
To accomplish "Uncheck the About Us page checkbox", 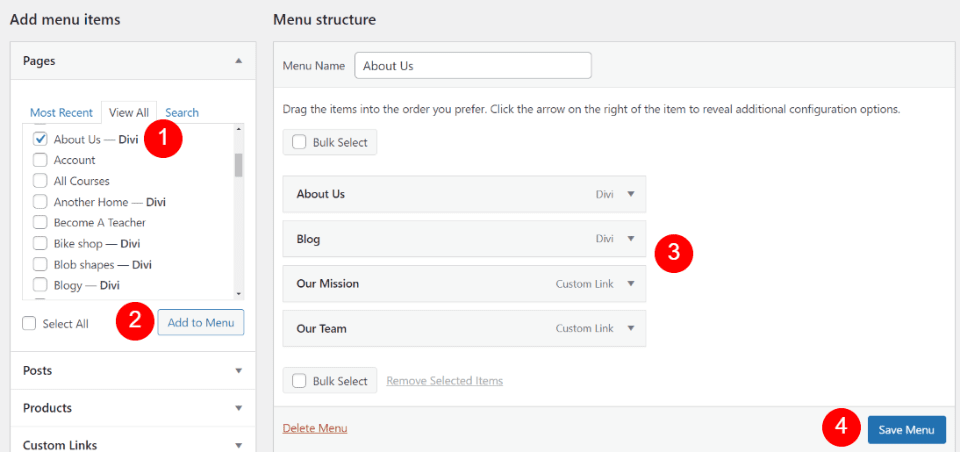I will (x=41, y=139).
